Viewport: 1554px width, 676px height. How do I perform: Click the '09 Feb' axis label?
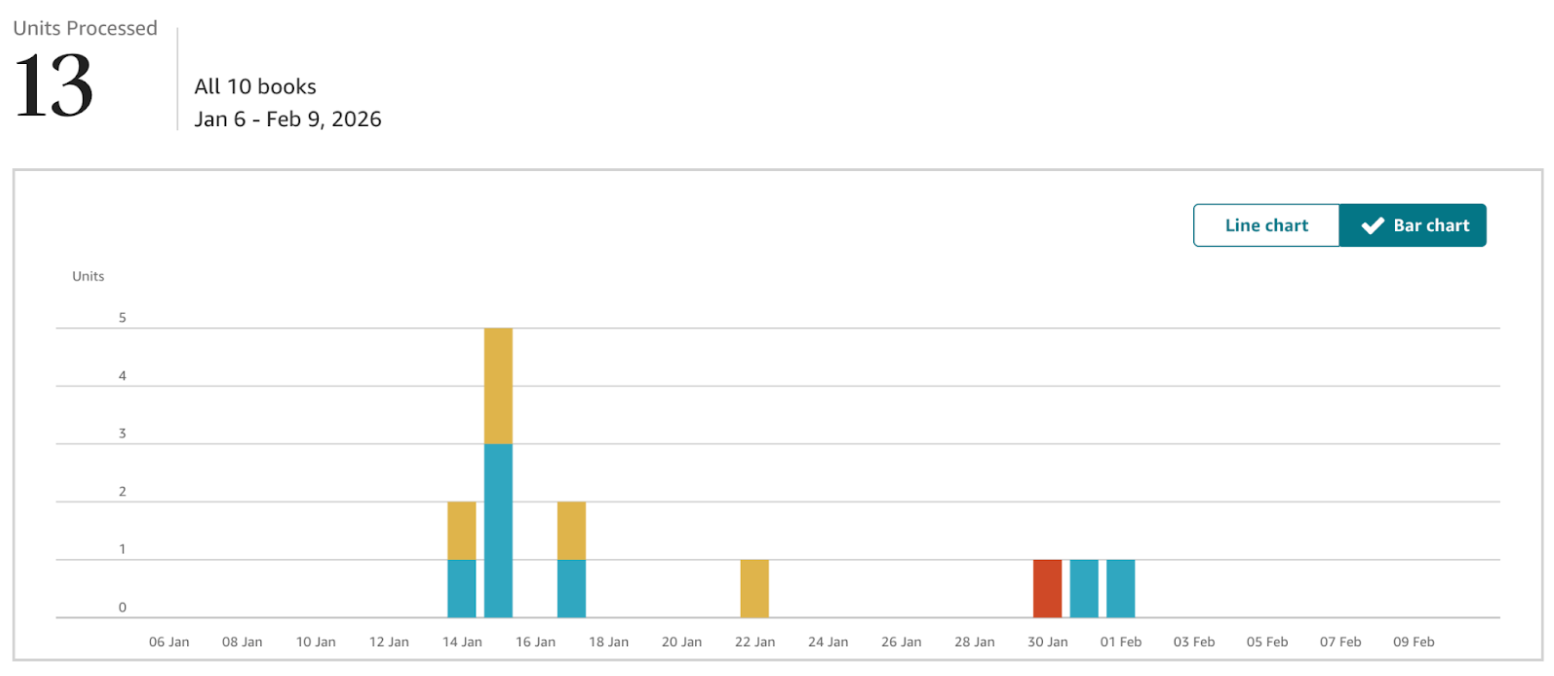pos(1413,642)
